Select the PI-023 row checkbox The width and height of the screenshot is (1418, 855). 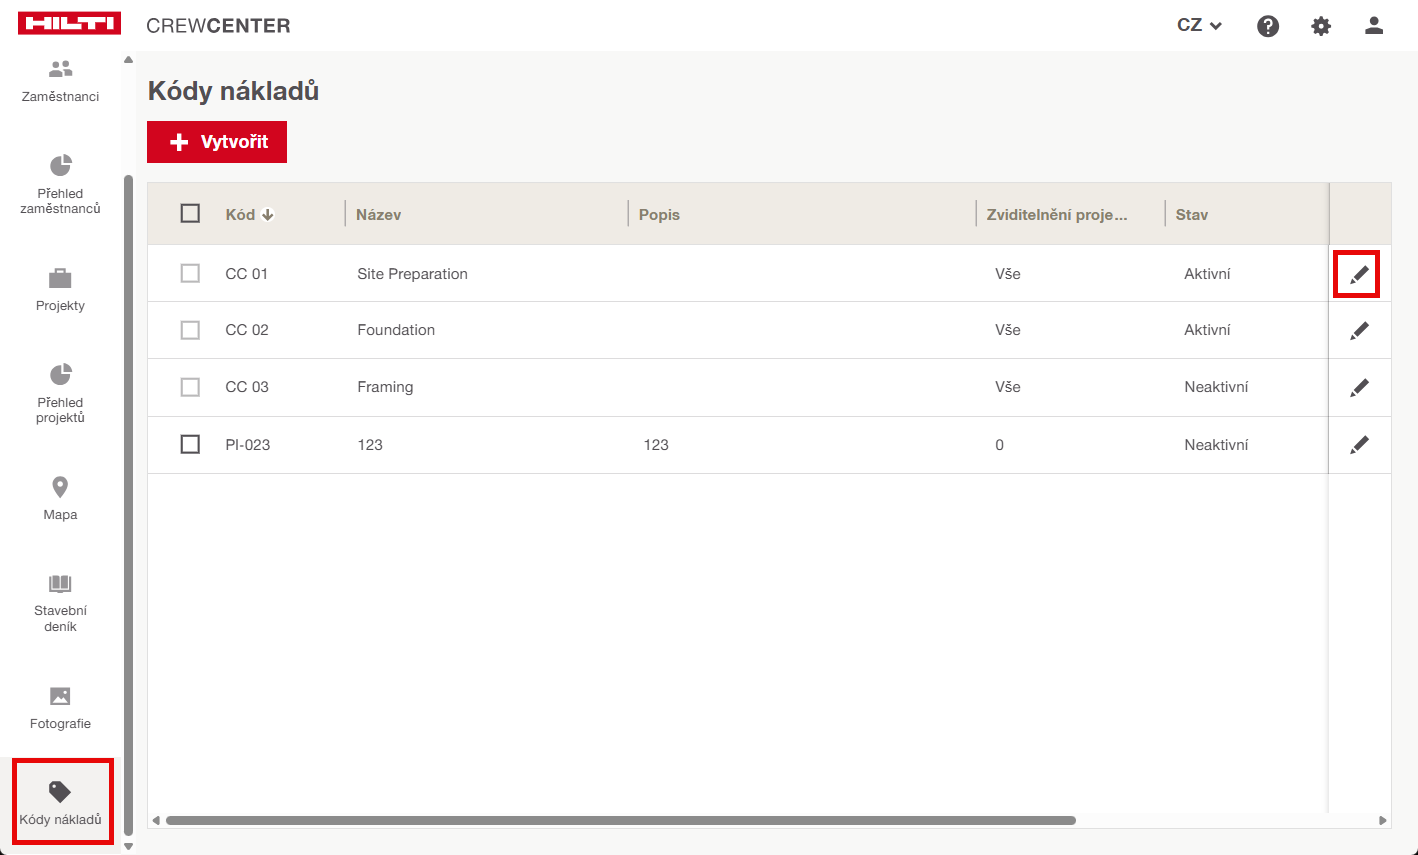pos(190,444)
